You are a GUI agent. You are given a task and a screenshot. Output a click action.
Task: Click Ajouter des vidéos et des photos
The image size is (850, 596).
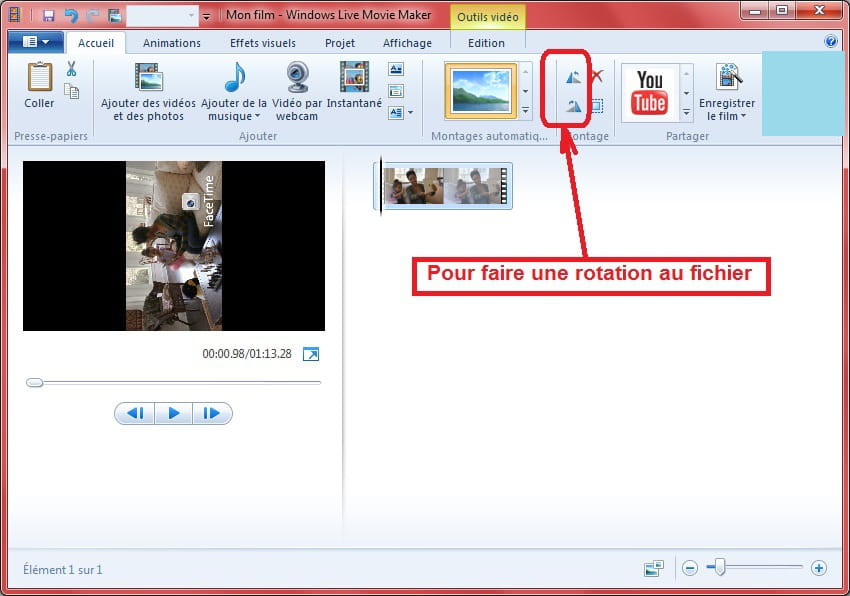point(148,91)
